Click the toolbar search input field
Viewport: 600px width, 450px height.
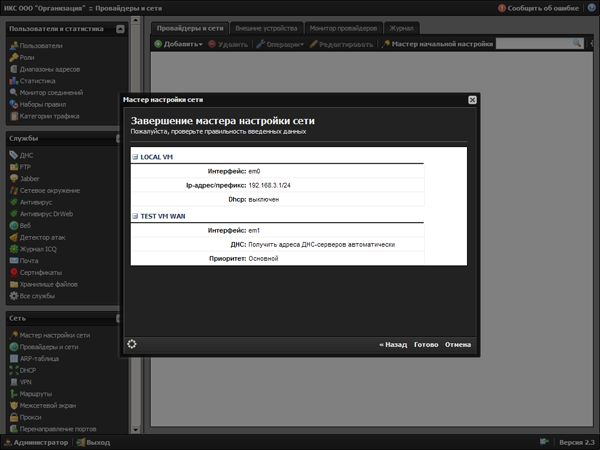(534, 44)
